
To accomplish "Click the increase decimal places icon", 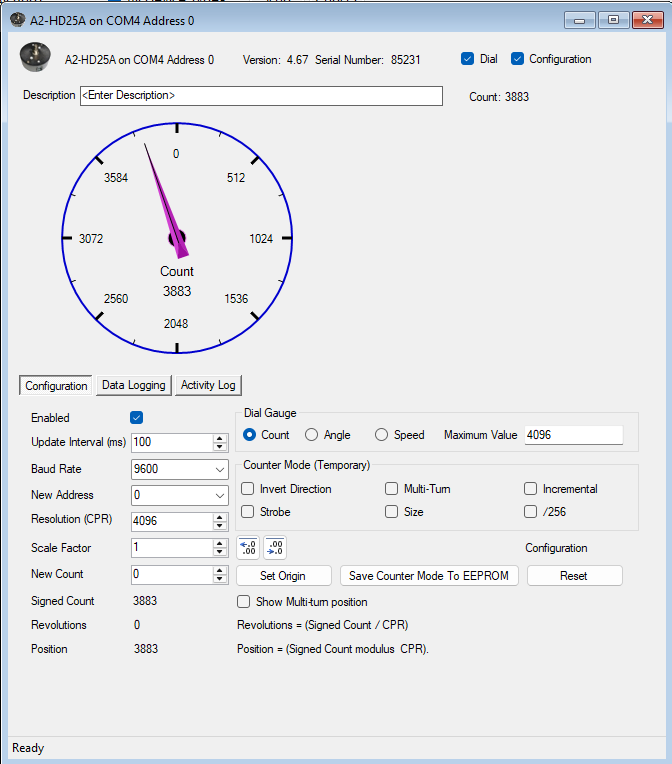I will [248, 548].
